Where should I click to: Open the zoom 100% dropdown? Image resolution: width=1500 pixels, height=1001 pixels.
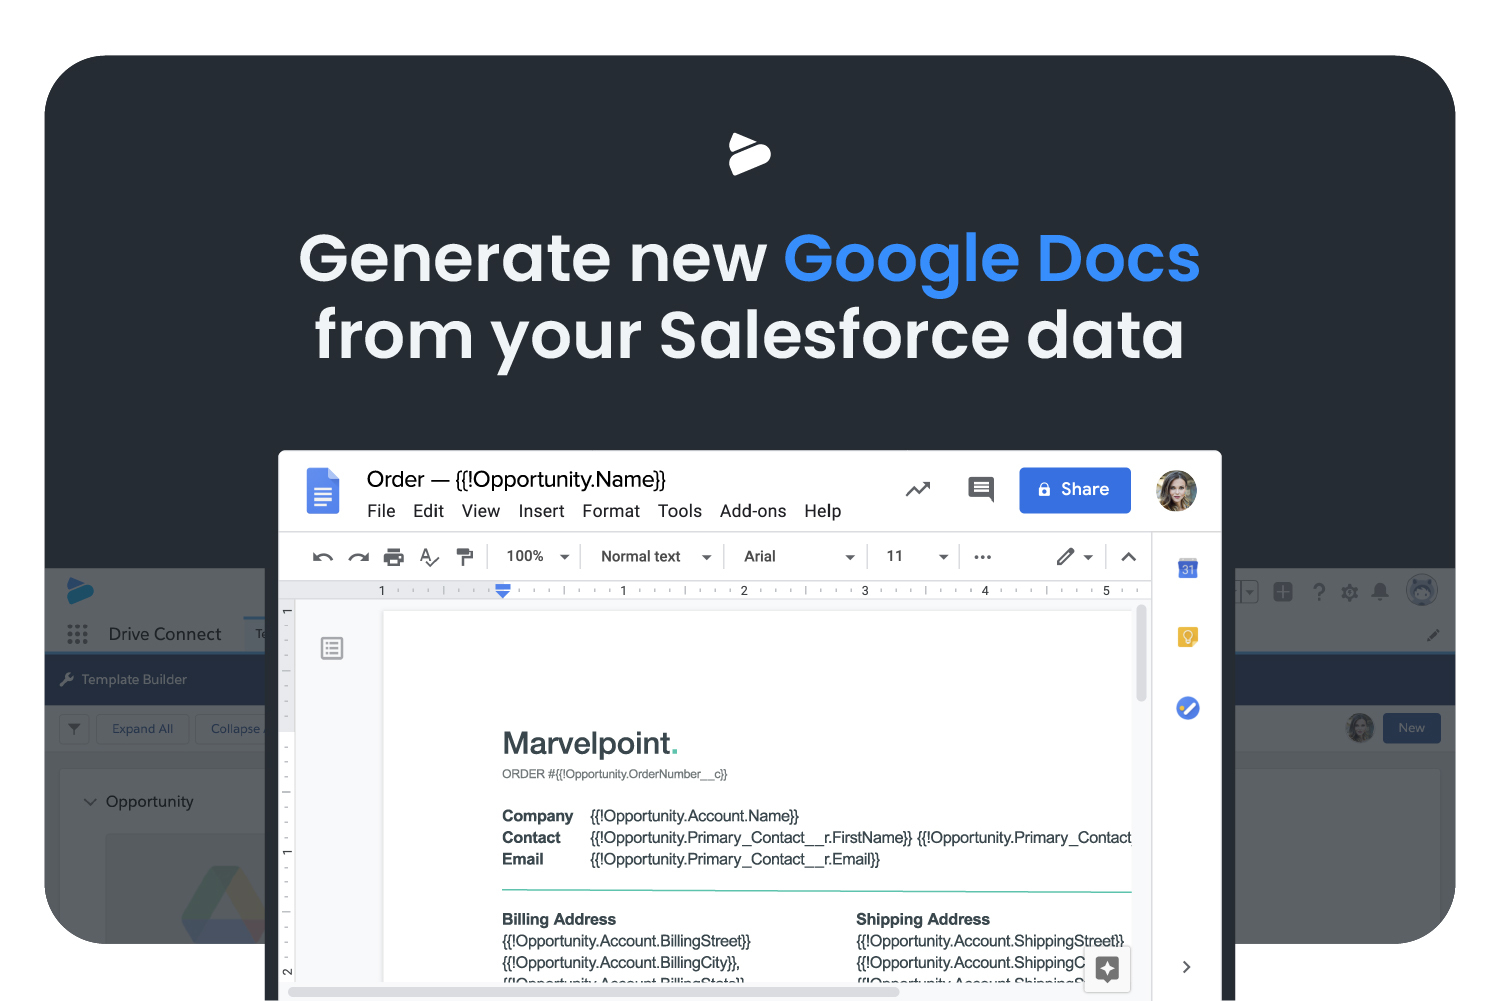[537, 557]
